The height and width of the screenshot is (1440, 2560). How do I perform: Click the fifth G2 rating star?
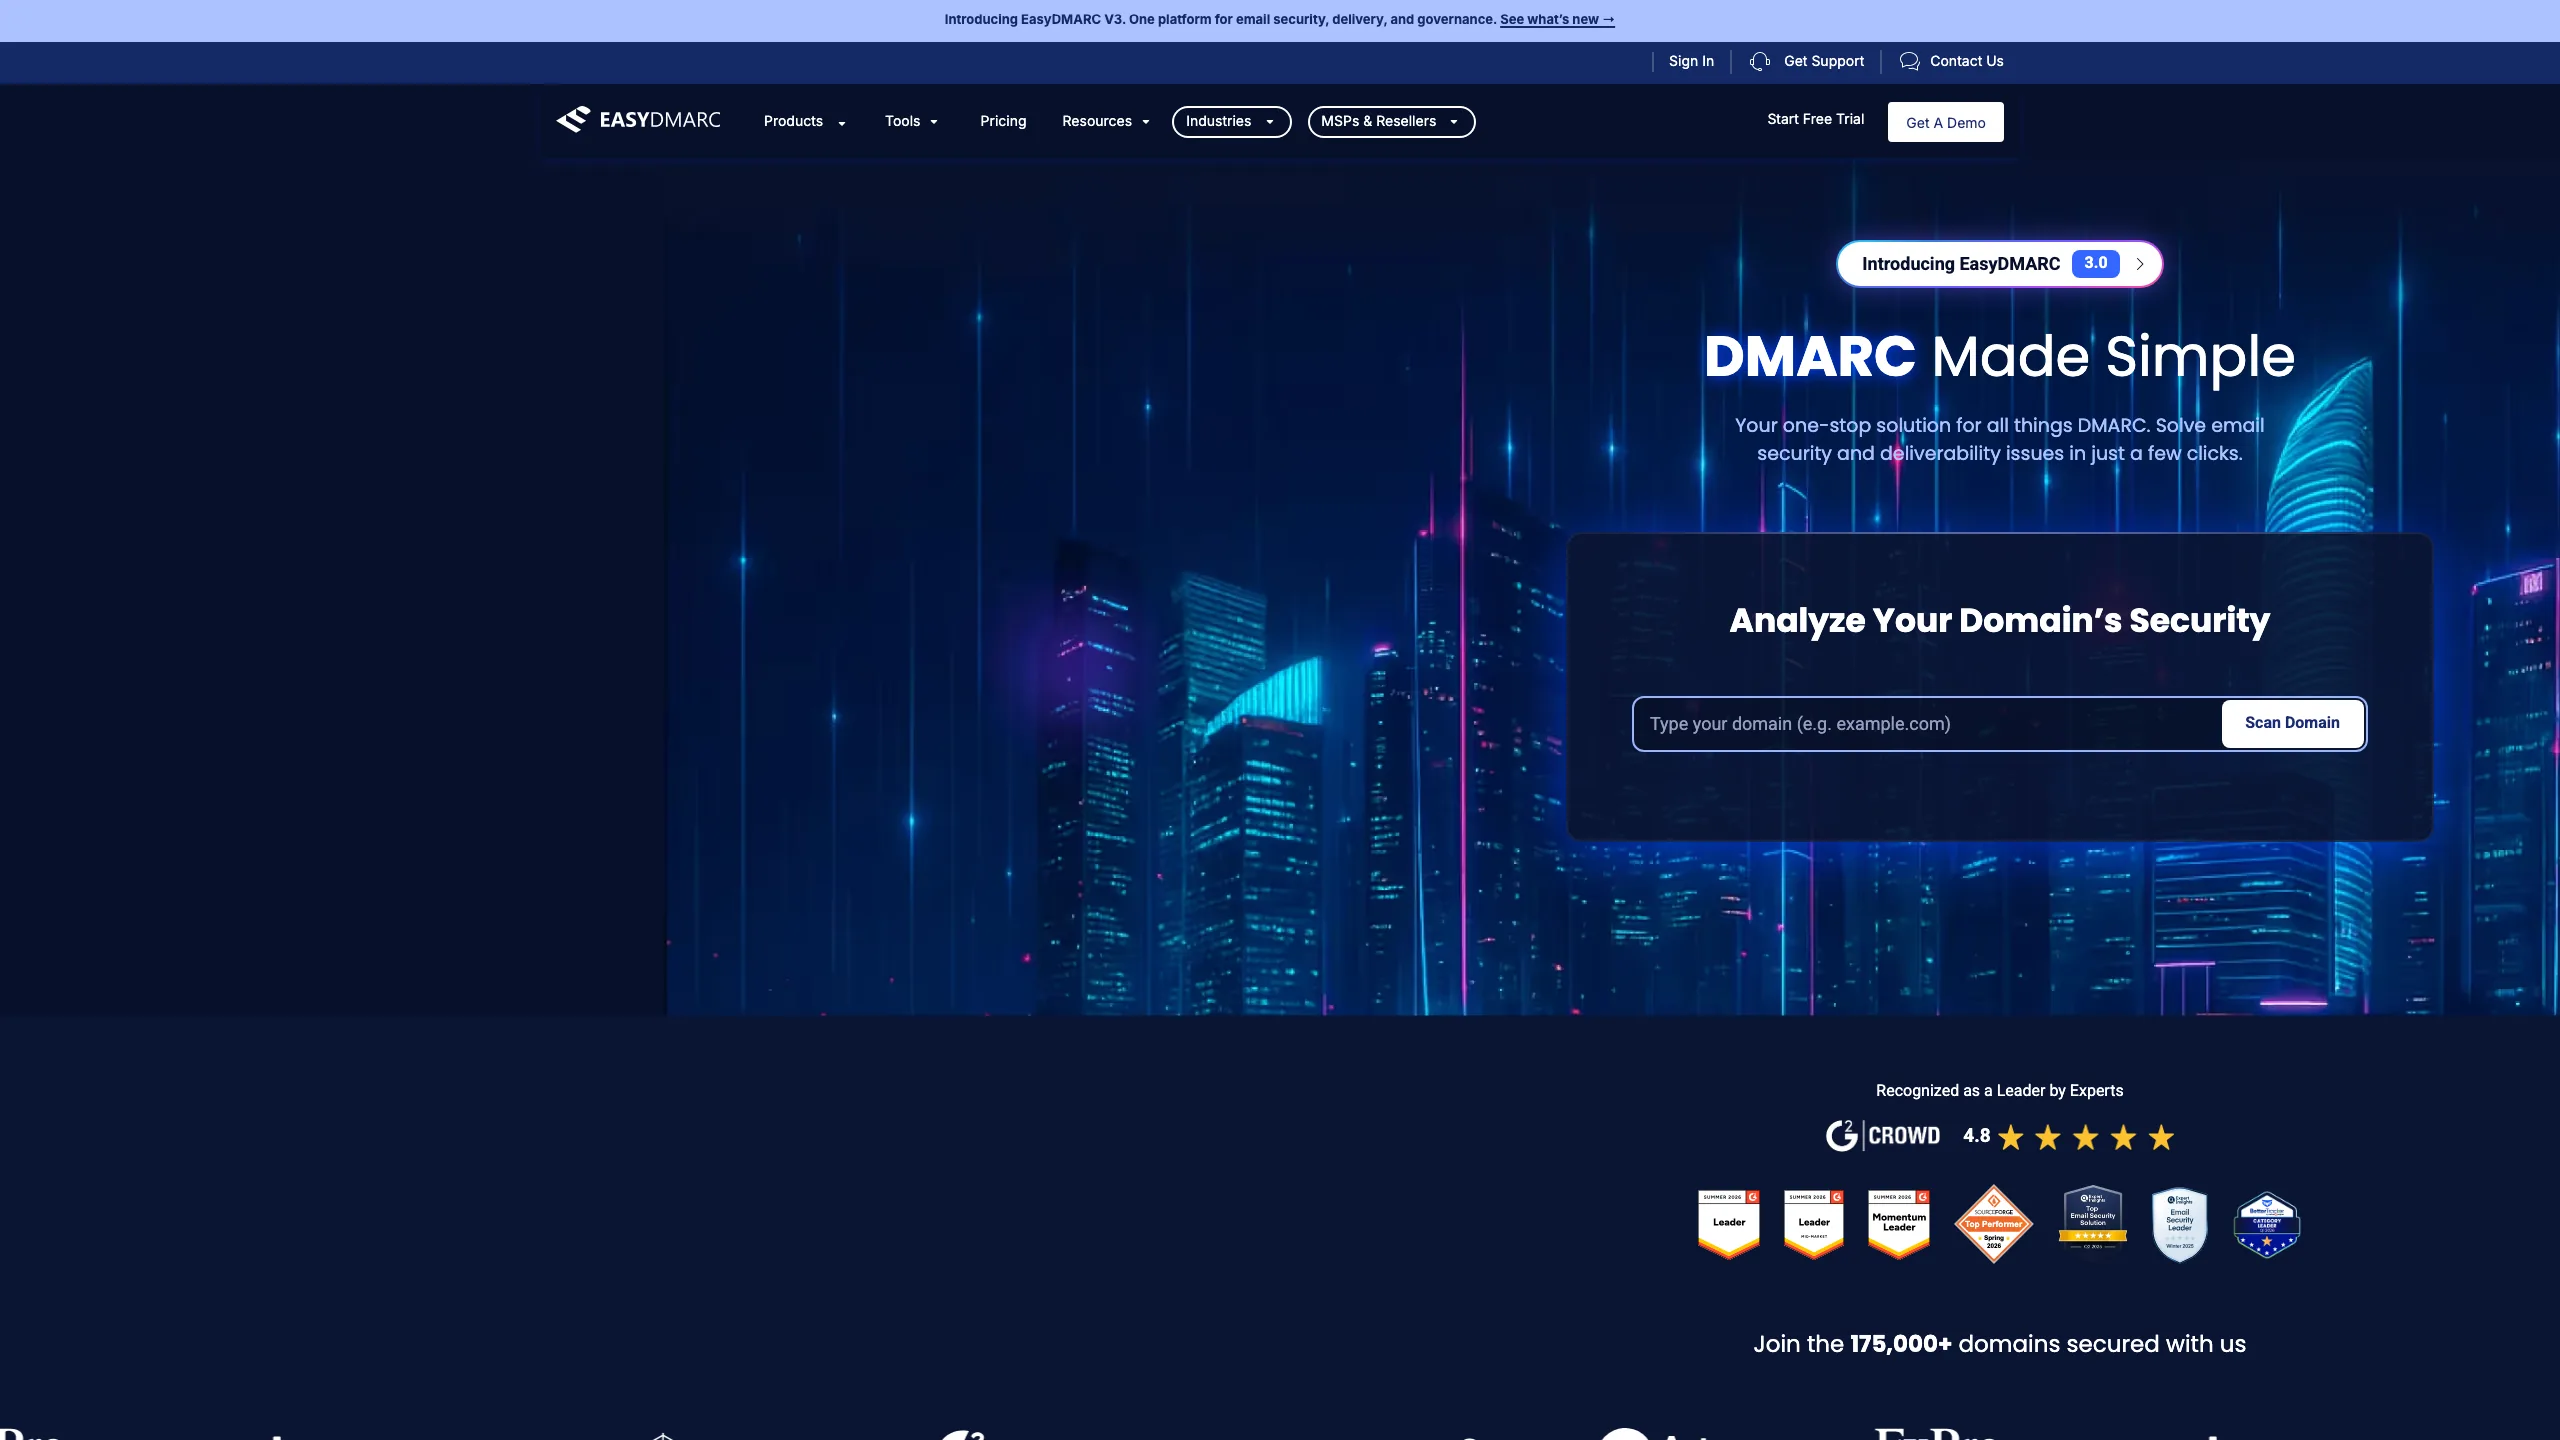(x=2161, y=1137)
